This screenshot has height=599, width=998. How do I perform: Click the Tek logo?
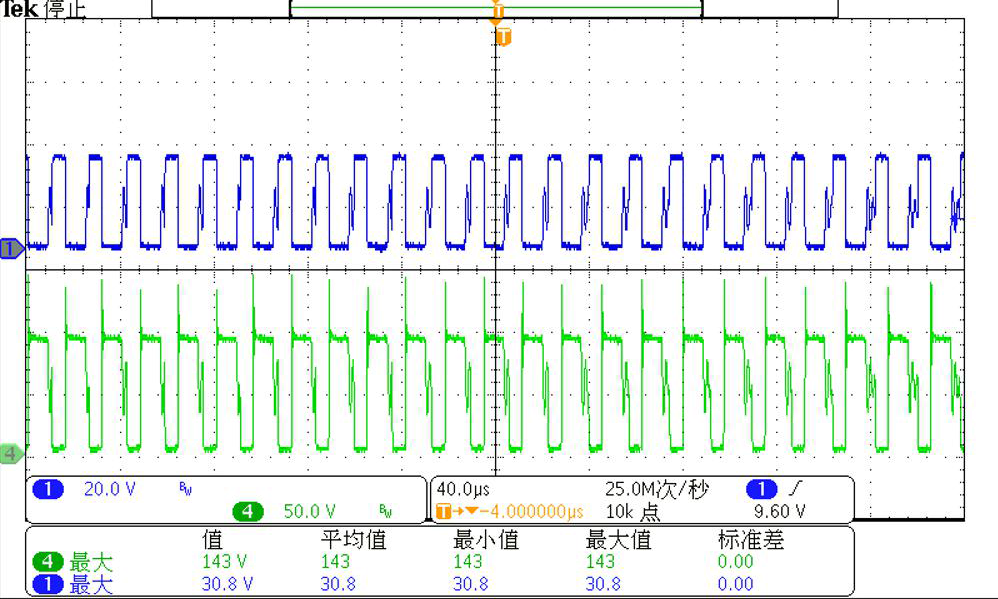20,10
